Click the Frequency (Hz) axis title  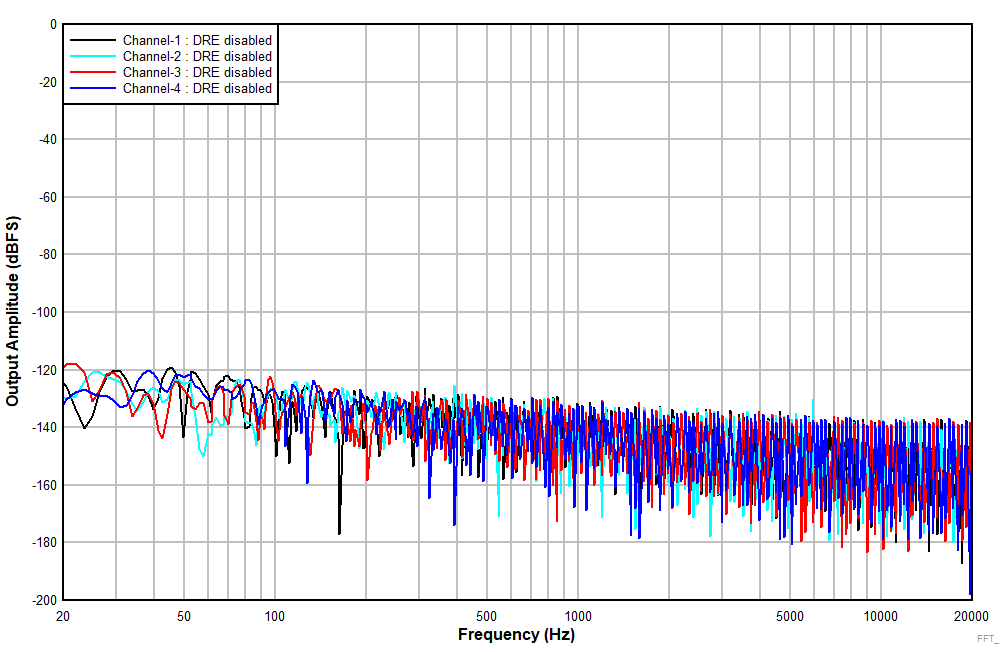(x=515, y=634)
